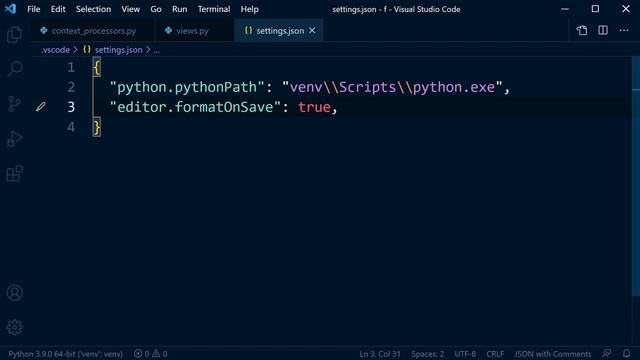Screen dimensions: 640x360
Task: Open the notifications bell in status bar
Action: (x=627, y=353)
